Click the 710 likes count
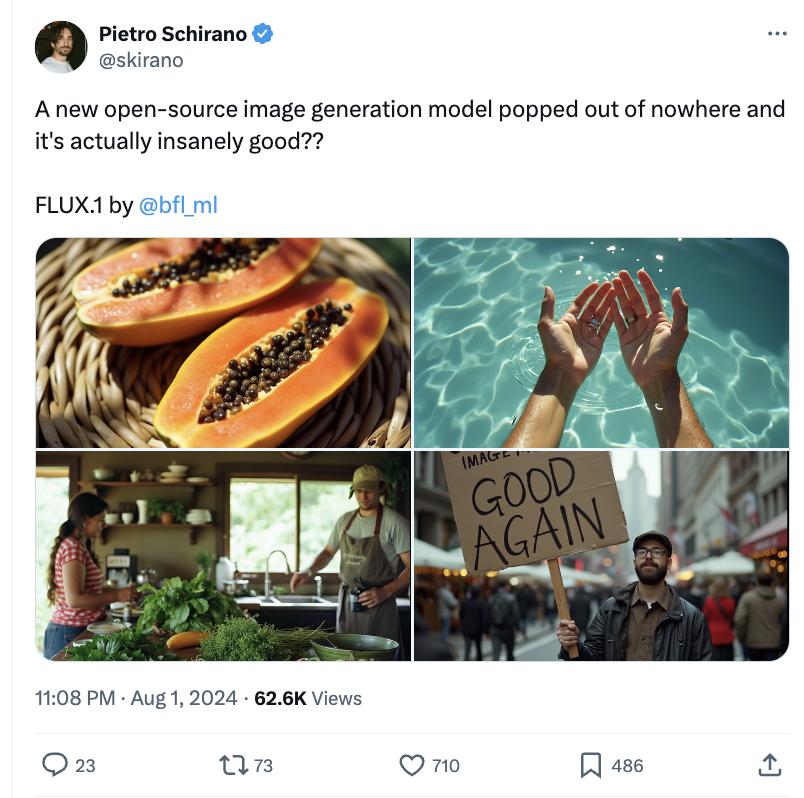Viewport: 804px width, 798px height. tap(446, 766)
